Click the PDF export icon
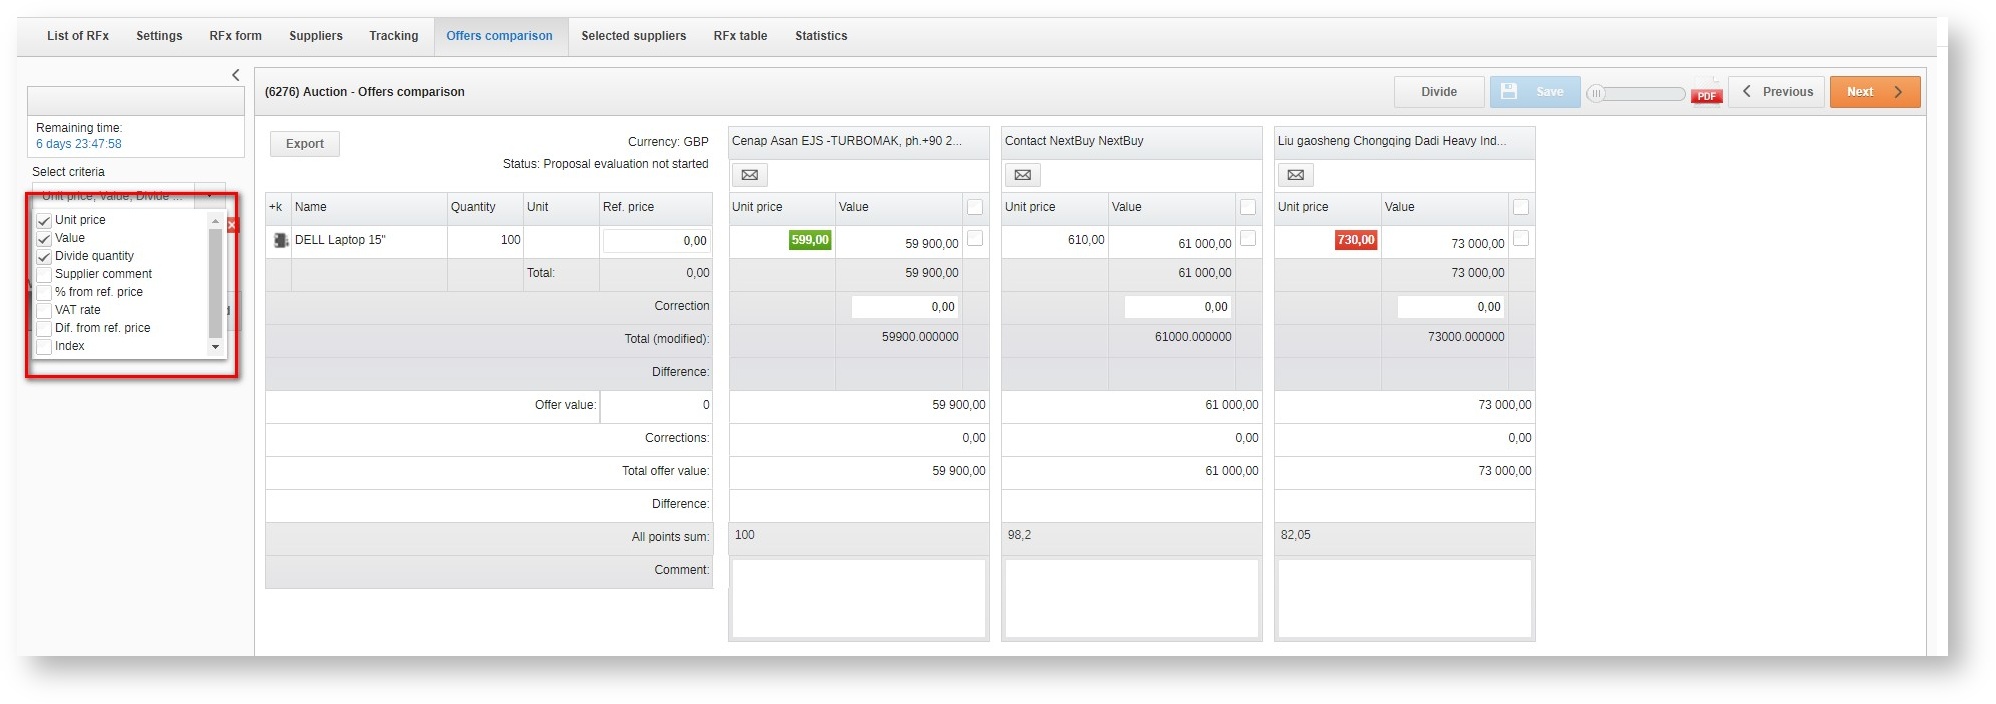The width and height of the screenshot is (1996, 704). pos(1706,92)
